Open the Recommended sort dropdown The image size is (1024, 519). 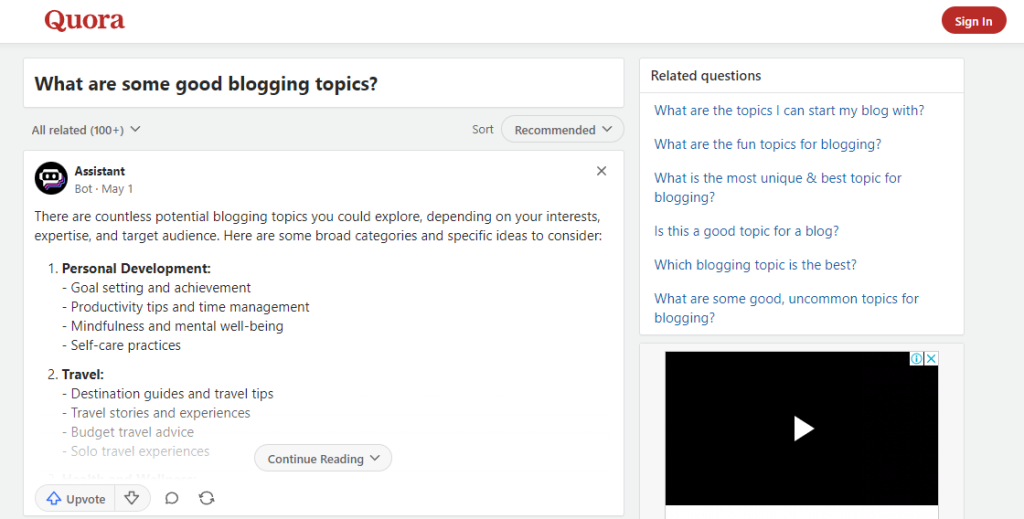(562, 129)
